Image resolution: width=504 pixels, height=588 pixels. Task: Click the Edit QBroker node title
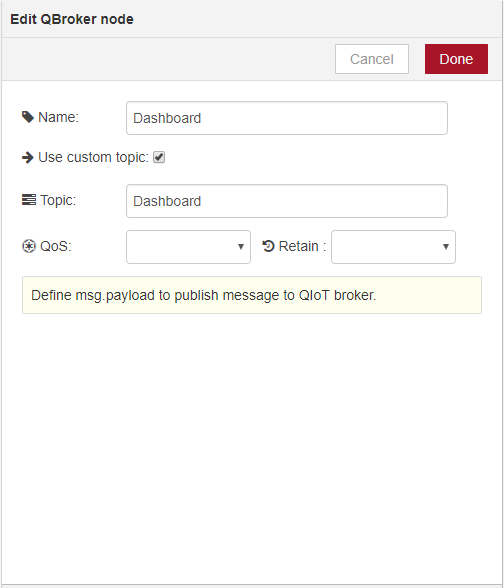click(72, 19)
